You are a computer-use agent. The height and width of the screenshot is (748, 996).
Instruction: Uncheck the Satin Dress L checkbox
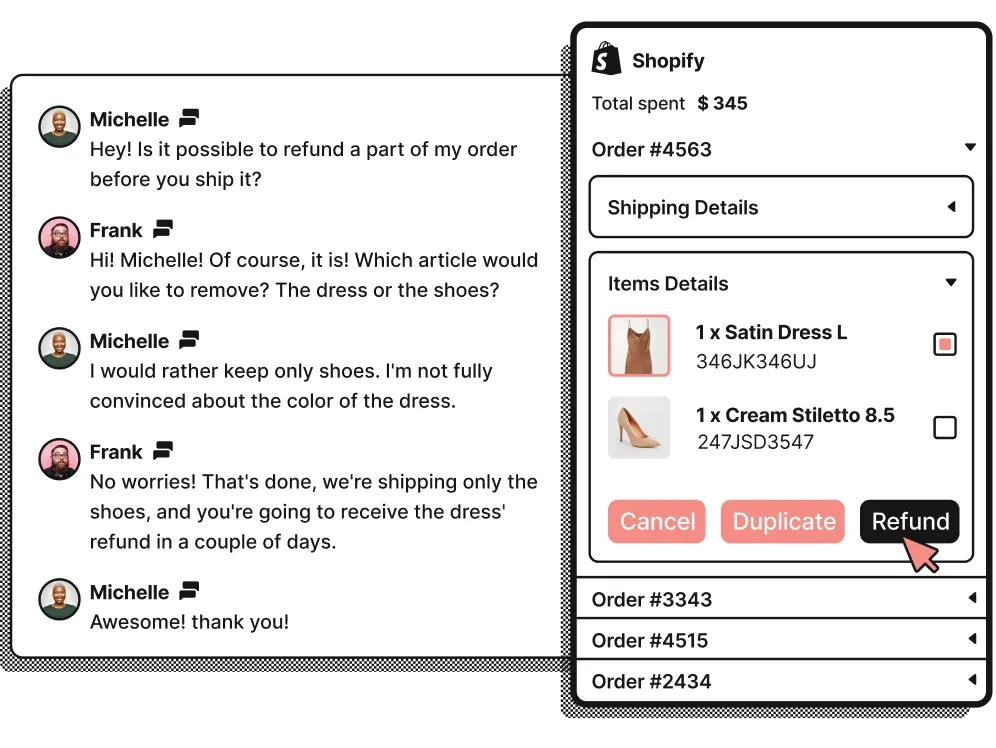(x=945, y=344)
